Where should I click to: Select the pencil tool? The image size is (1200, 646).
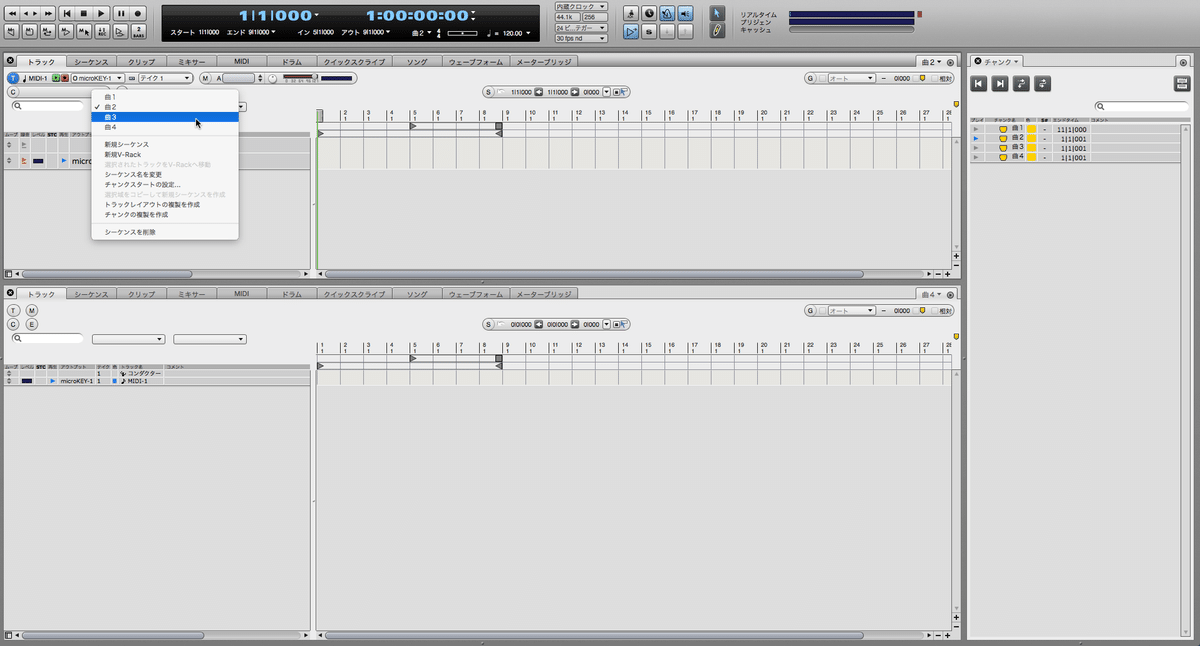717,32
